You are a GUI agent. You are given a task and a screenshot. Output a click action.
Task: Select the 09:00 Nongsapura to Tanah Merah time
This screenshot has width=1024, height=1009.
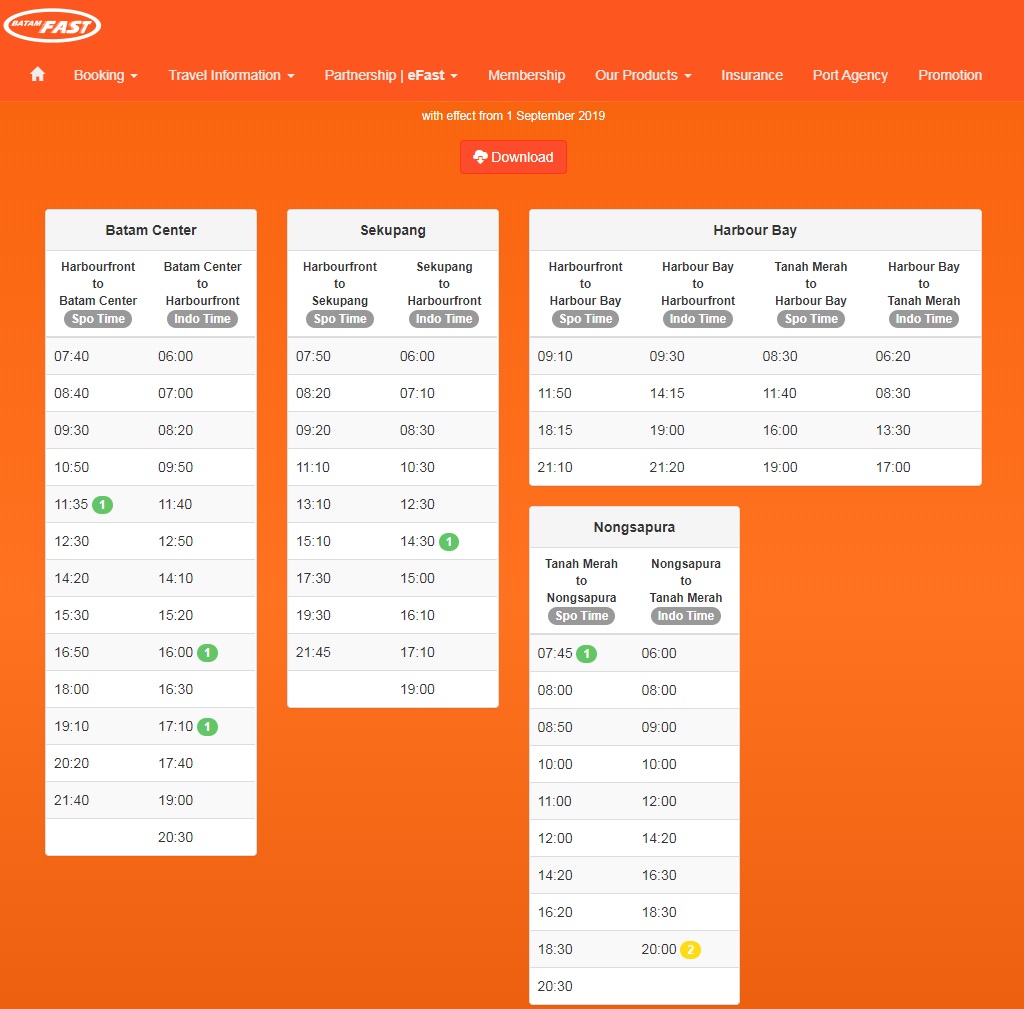coord(659,728)
